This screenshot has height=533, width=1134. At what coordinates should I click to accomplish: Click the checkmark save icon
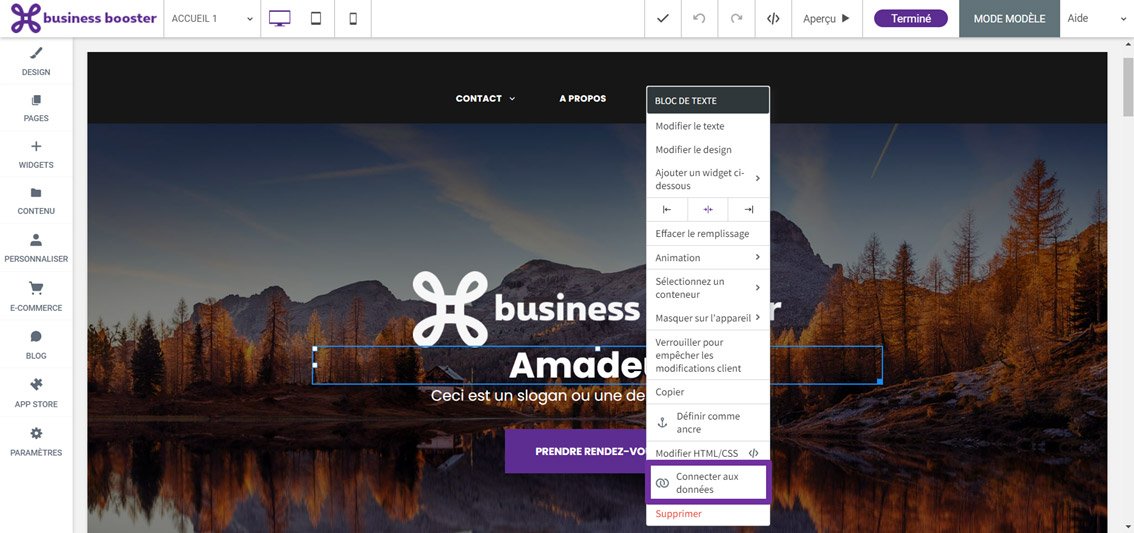[662, 19]
